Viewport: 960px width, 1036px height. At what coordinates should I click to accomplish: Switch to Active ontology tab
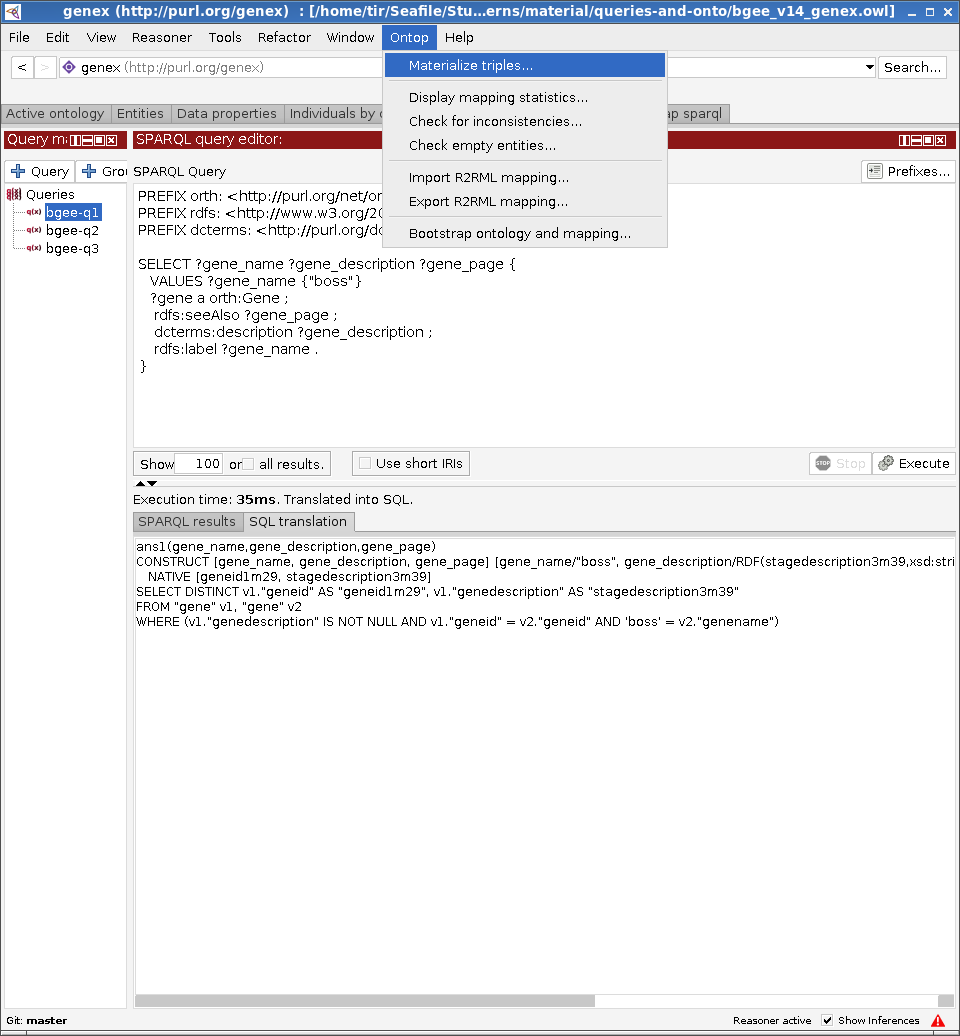click(55, 114)
